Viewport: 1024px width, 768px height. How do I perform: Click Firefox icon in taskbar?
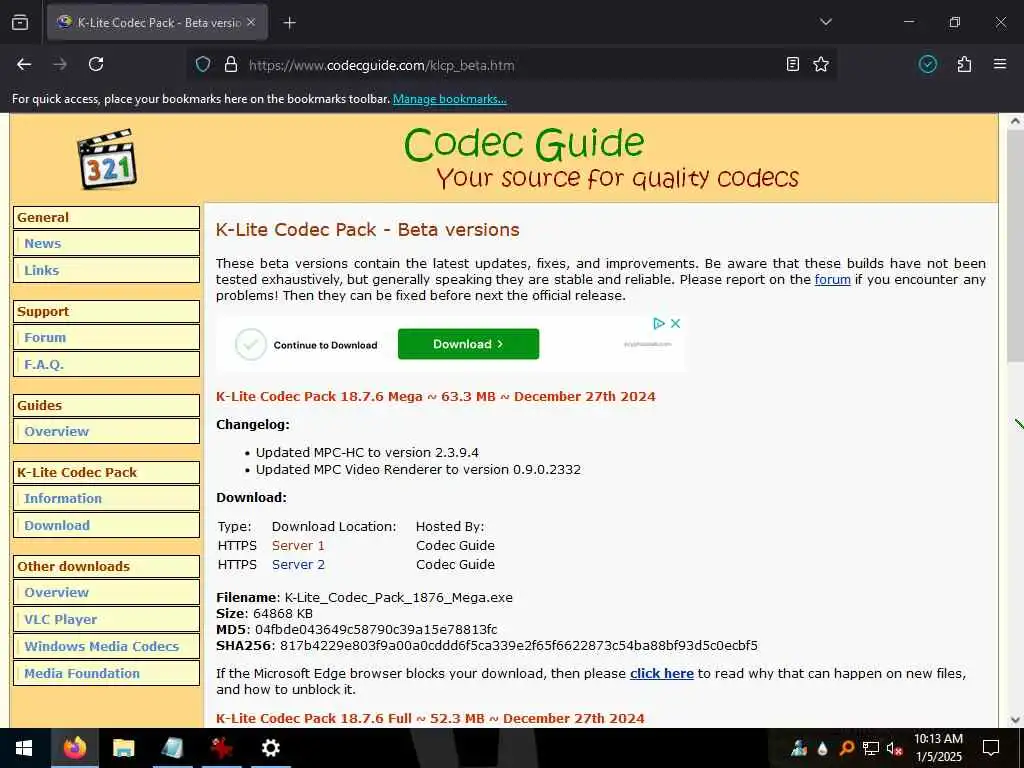tap(74, 748)
